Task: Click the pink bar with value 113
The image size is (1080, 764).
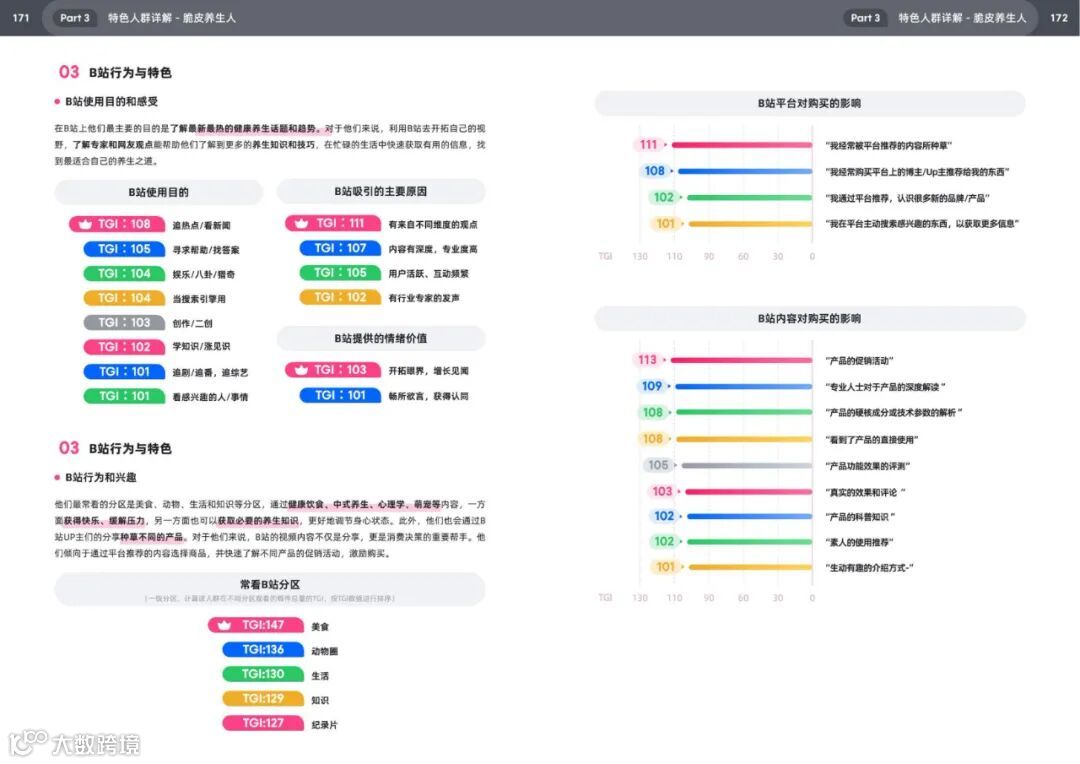Action: click(741, 360)
